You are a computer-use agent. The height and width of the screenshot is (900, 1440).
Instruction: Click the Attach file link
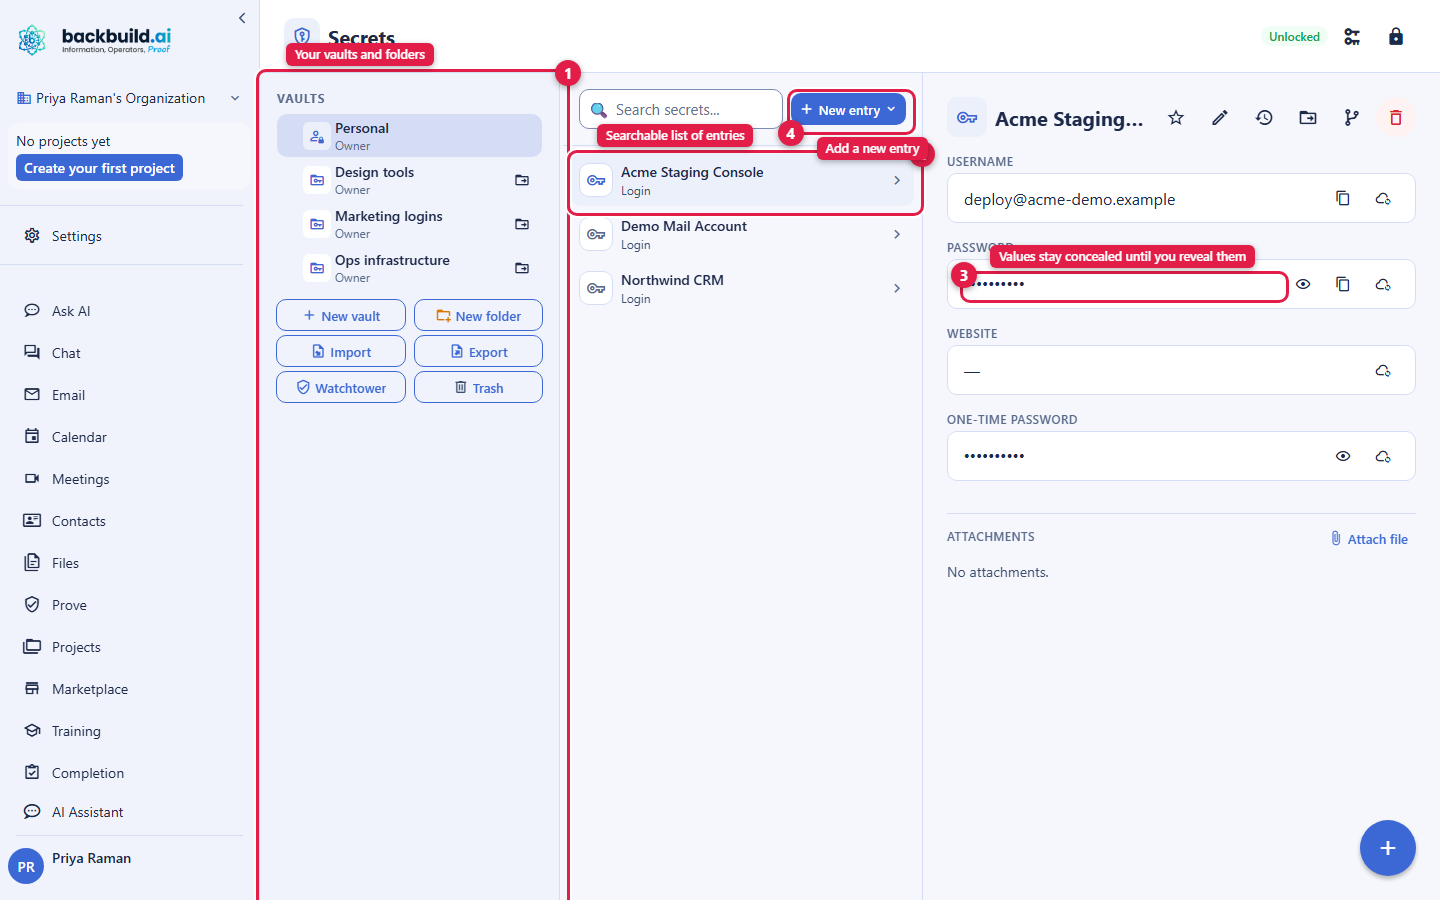click(1369, 539)
